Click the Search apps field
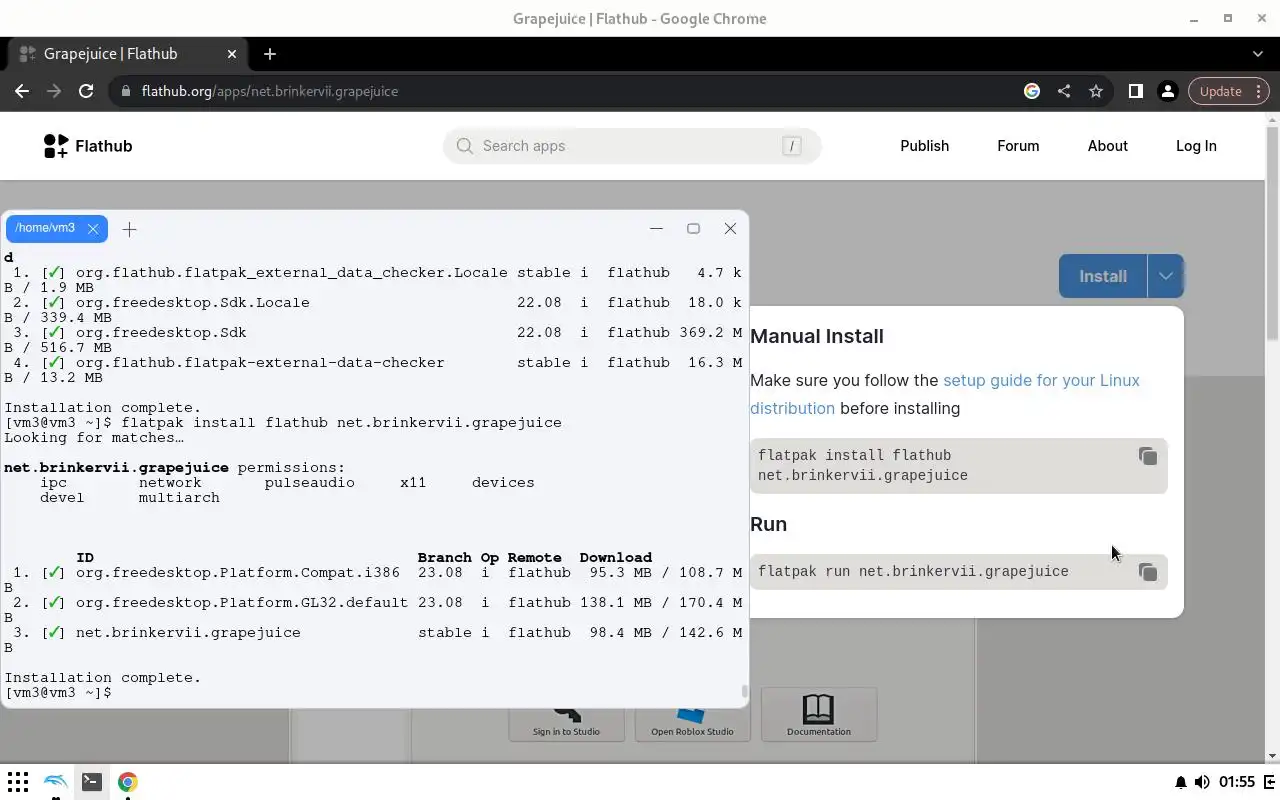1280x800 pixels. 632,146
